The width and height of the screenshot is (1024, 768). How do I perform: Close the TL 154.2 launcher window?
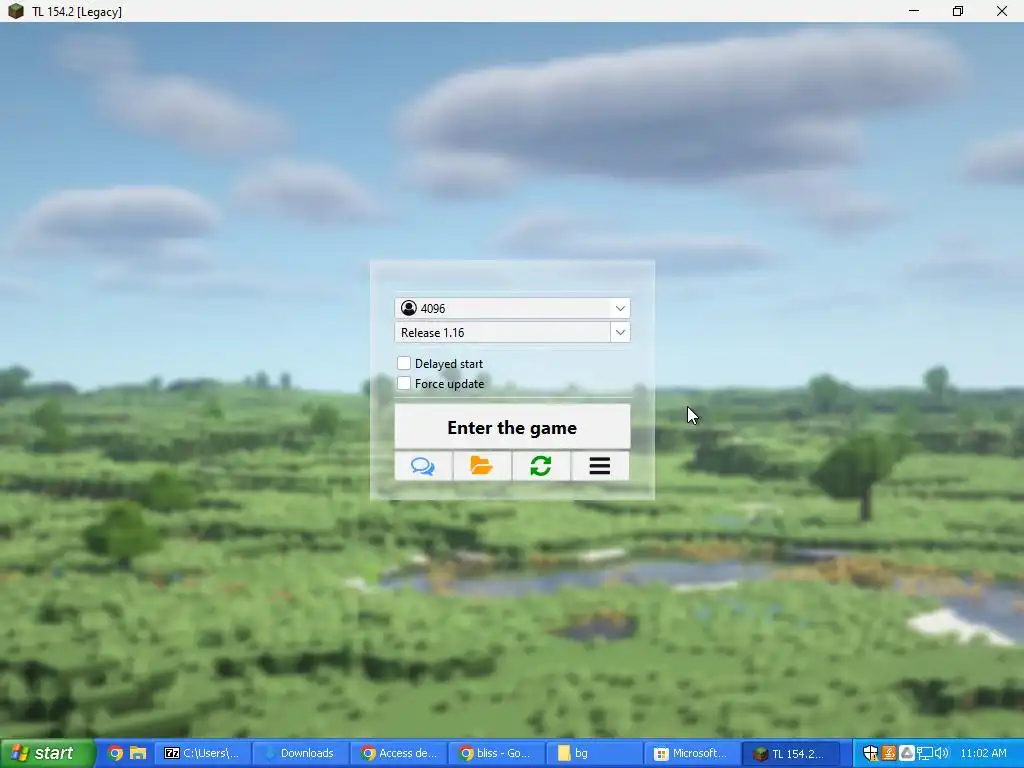click(x=1002, y=11)
